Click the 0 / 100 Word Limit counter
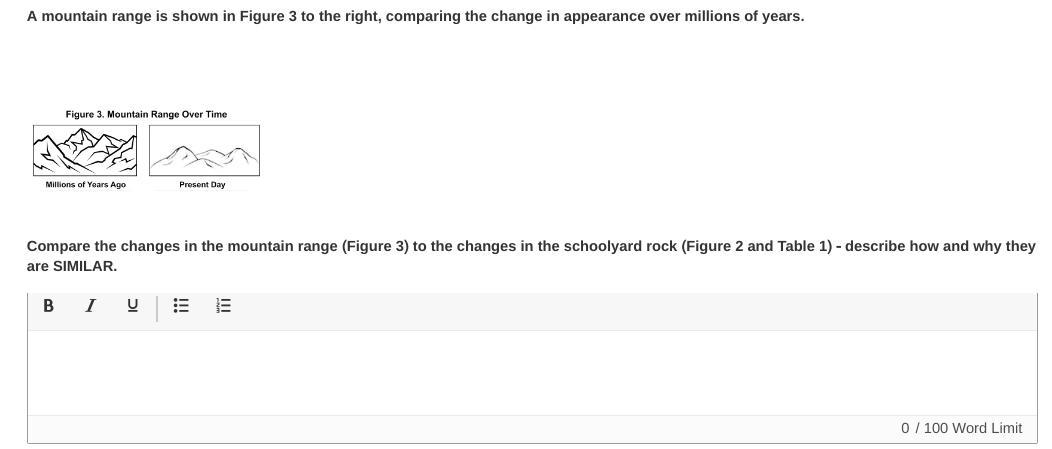The height and width of the screenshot is (449, 1052). pyautogui.click(x=961, y=428)
